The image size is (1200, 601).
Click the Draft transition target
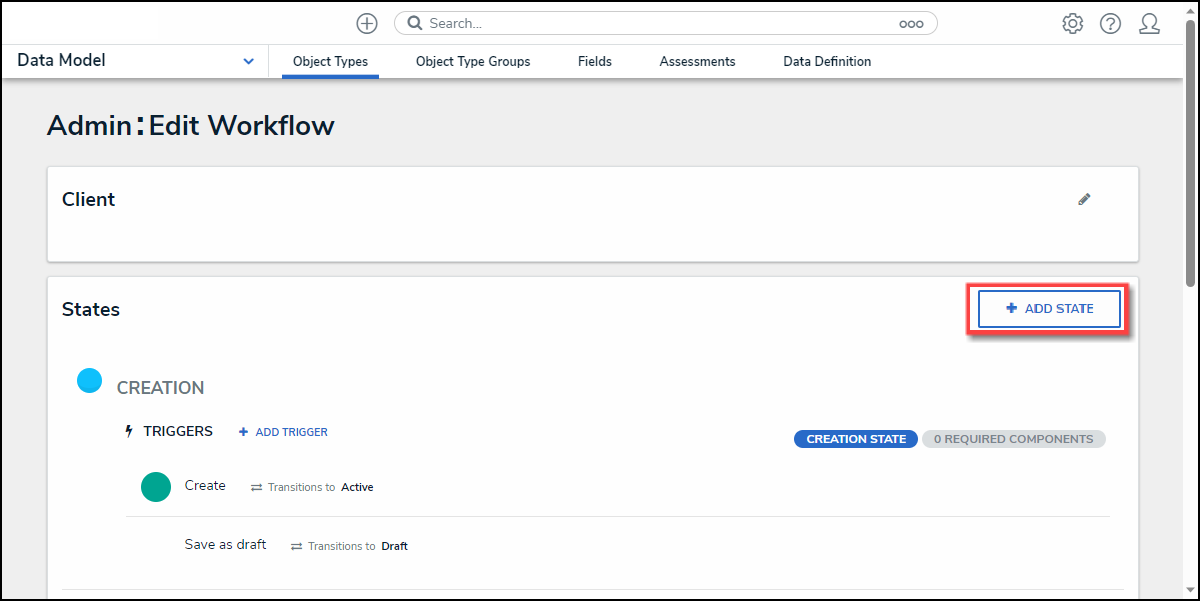click(394, 547)
